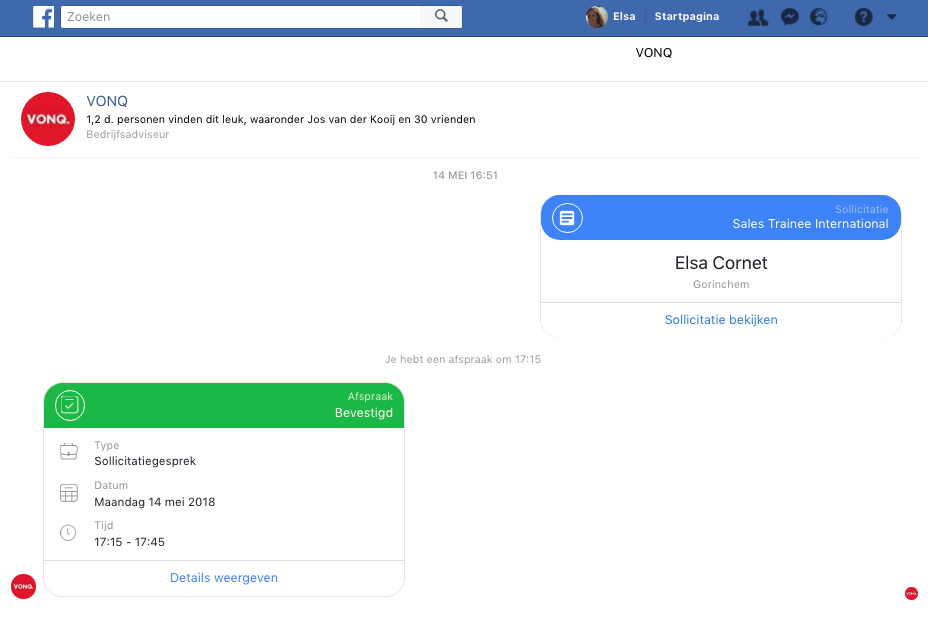Click the 17:15 - 17:45 time value
The image size is (928, 625).
point(130,542)
